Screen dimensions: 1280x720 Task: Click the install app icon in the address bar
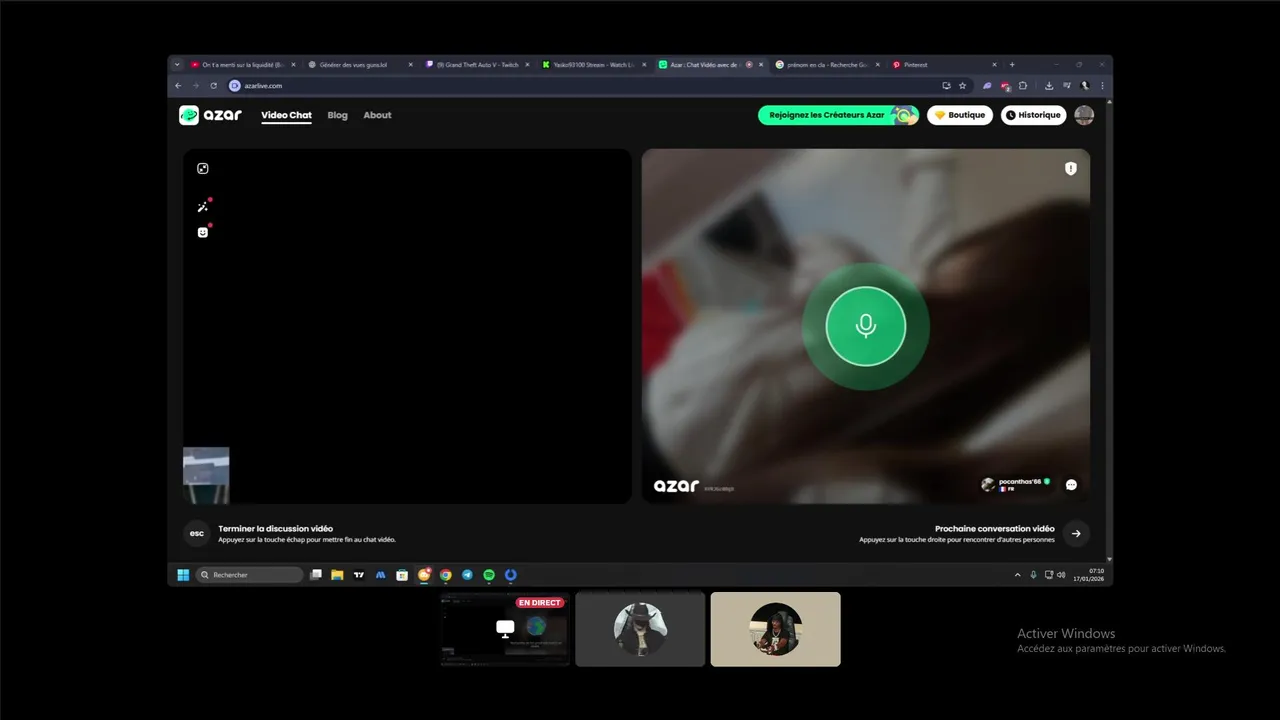[946, 86]
